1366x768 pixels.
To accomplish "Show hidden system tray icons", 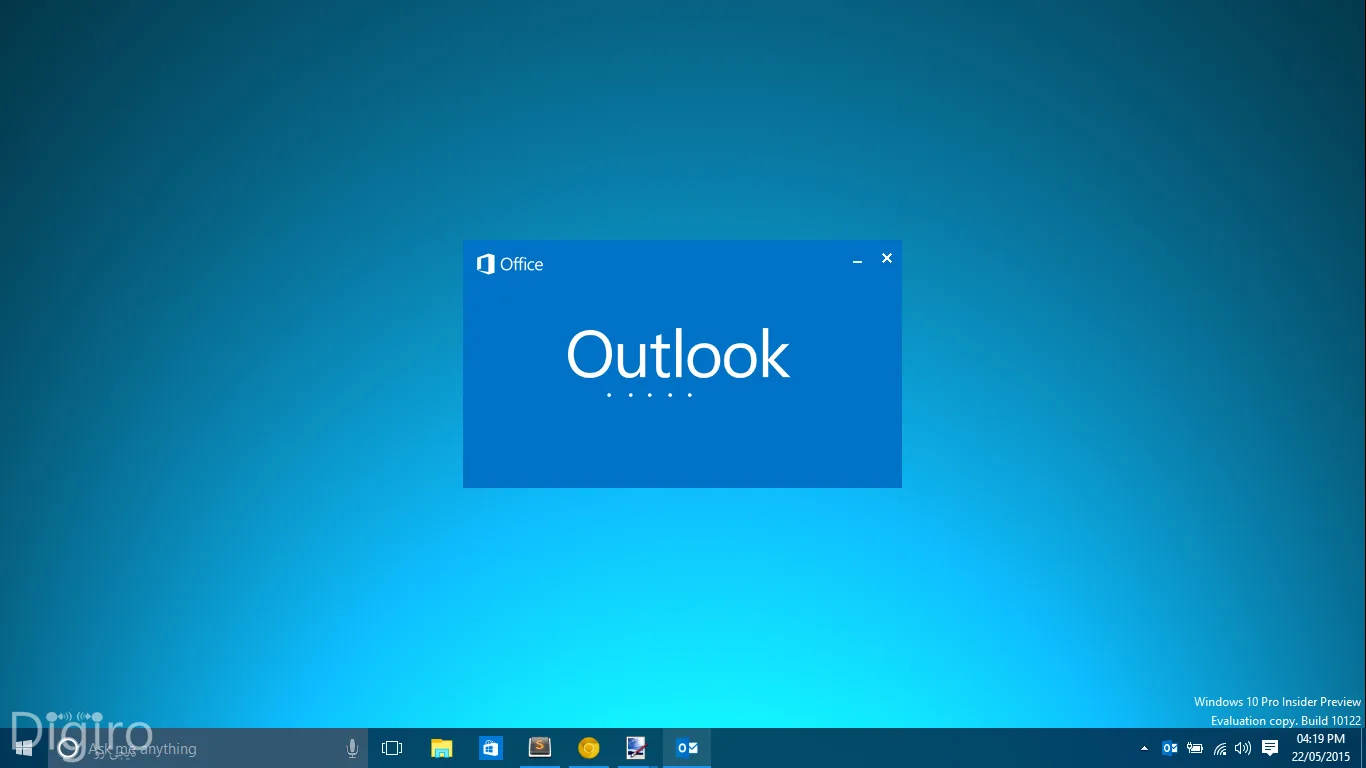I will (x=1144, y=748).
